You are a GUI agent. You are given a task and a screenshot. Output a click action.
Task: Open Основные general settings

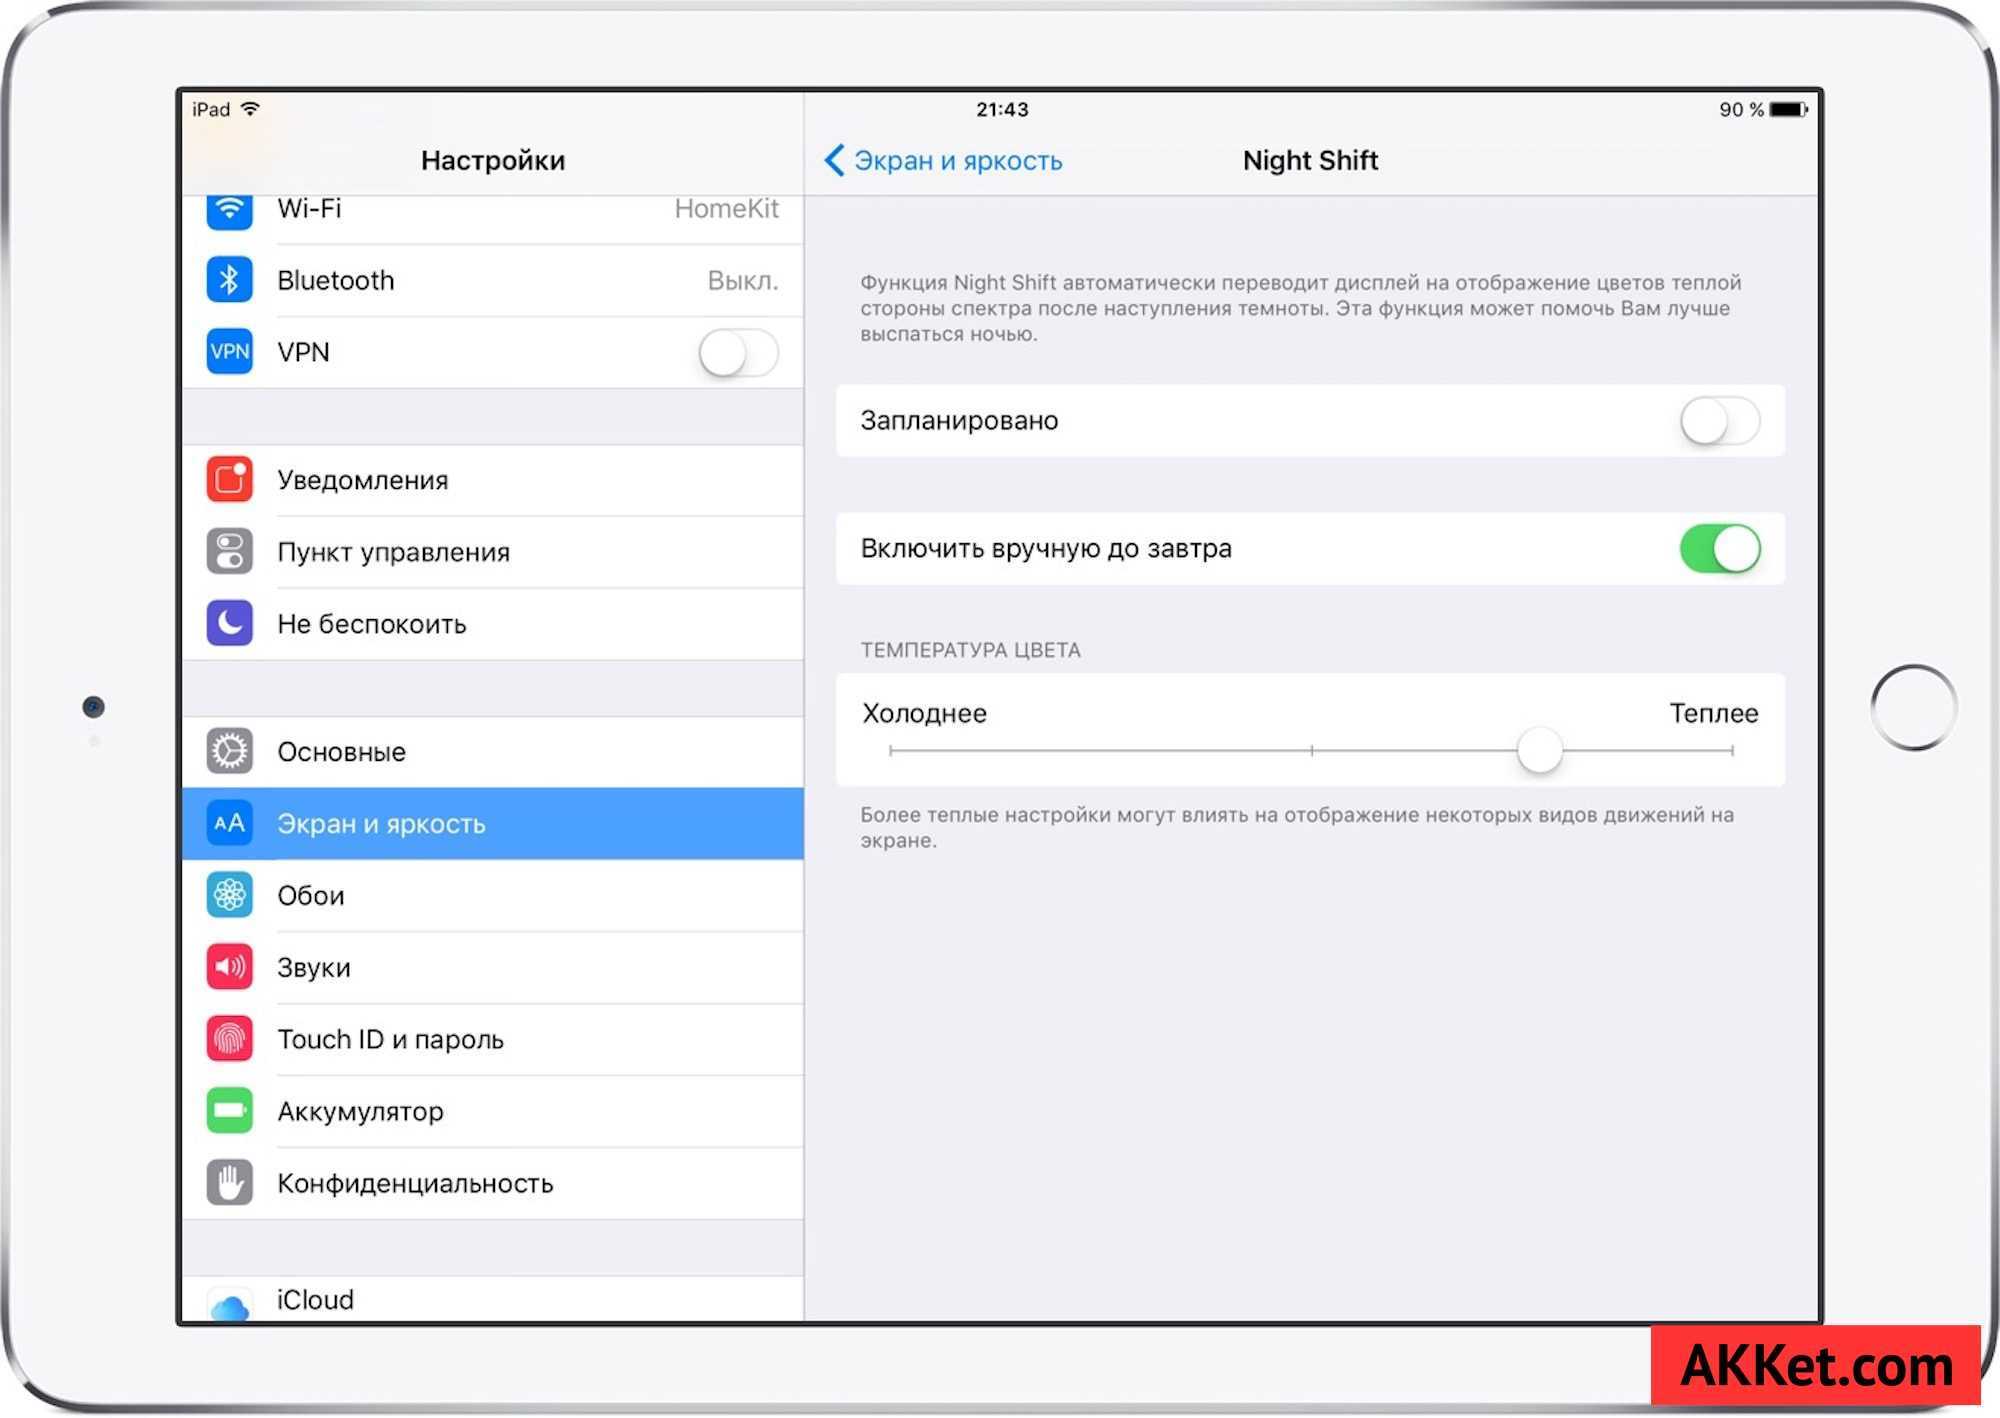click(x=493, y=752)
